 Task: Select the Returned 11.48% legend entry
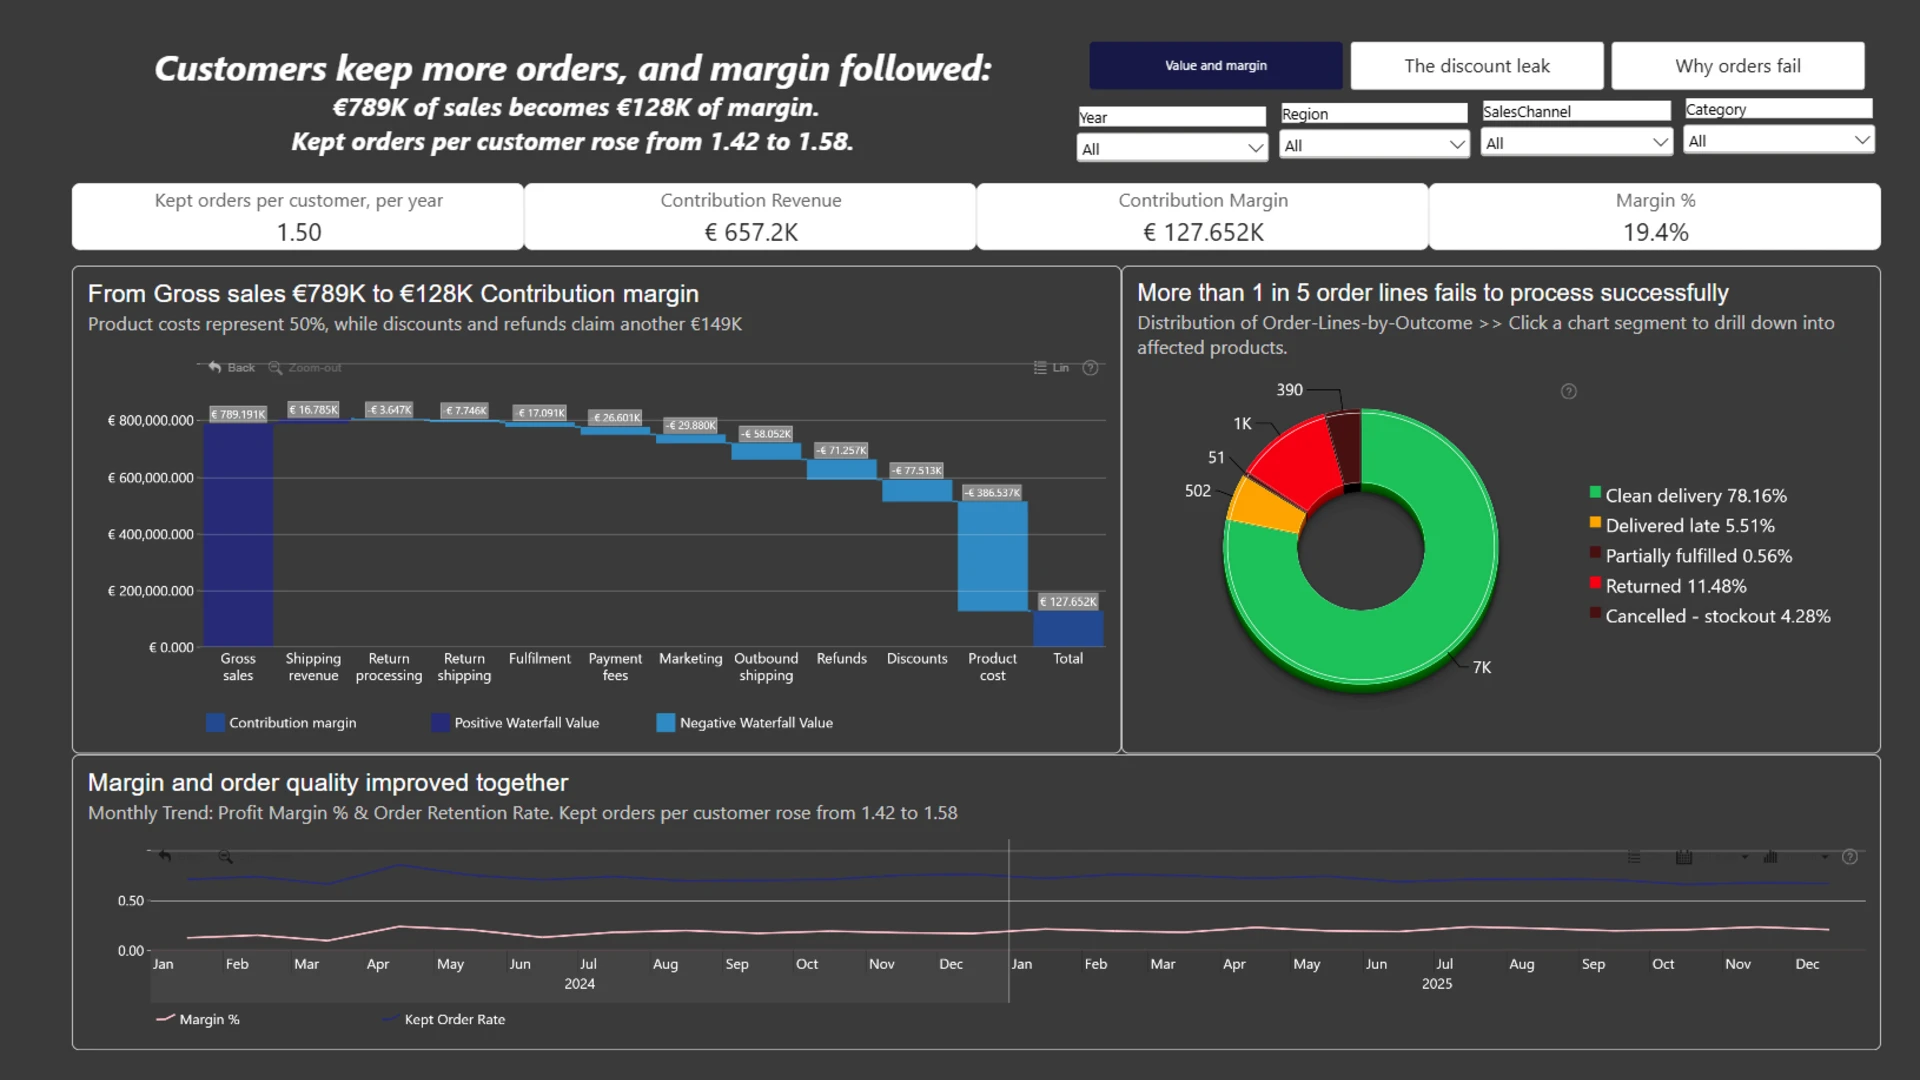coord(1668,586)
